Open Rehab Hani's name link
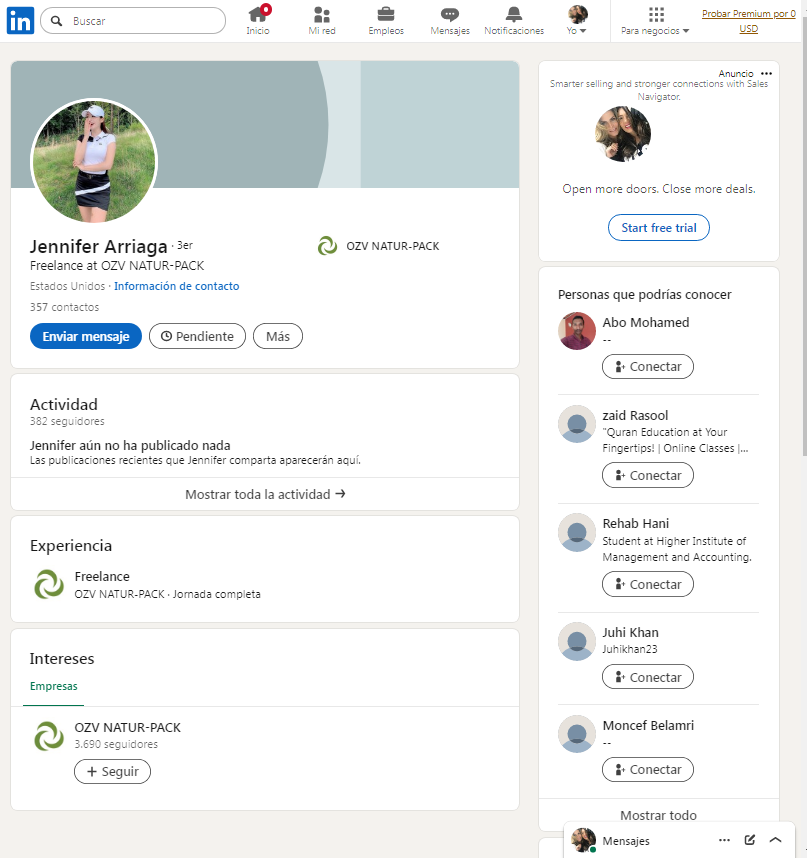Image resolution: width=807 pixels, height=858 pixels. coord(636,524)
